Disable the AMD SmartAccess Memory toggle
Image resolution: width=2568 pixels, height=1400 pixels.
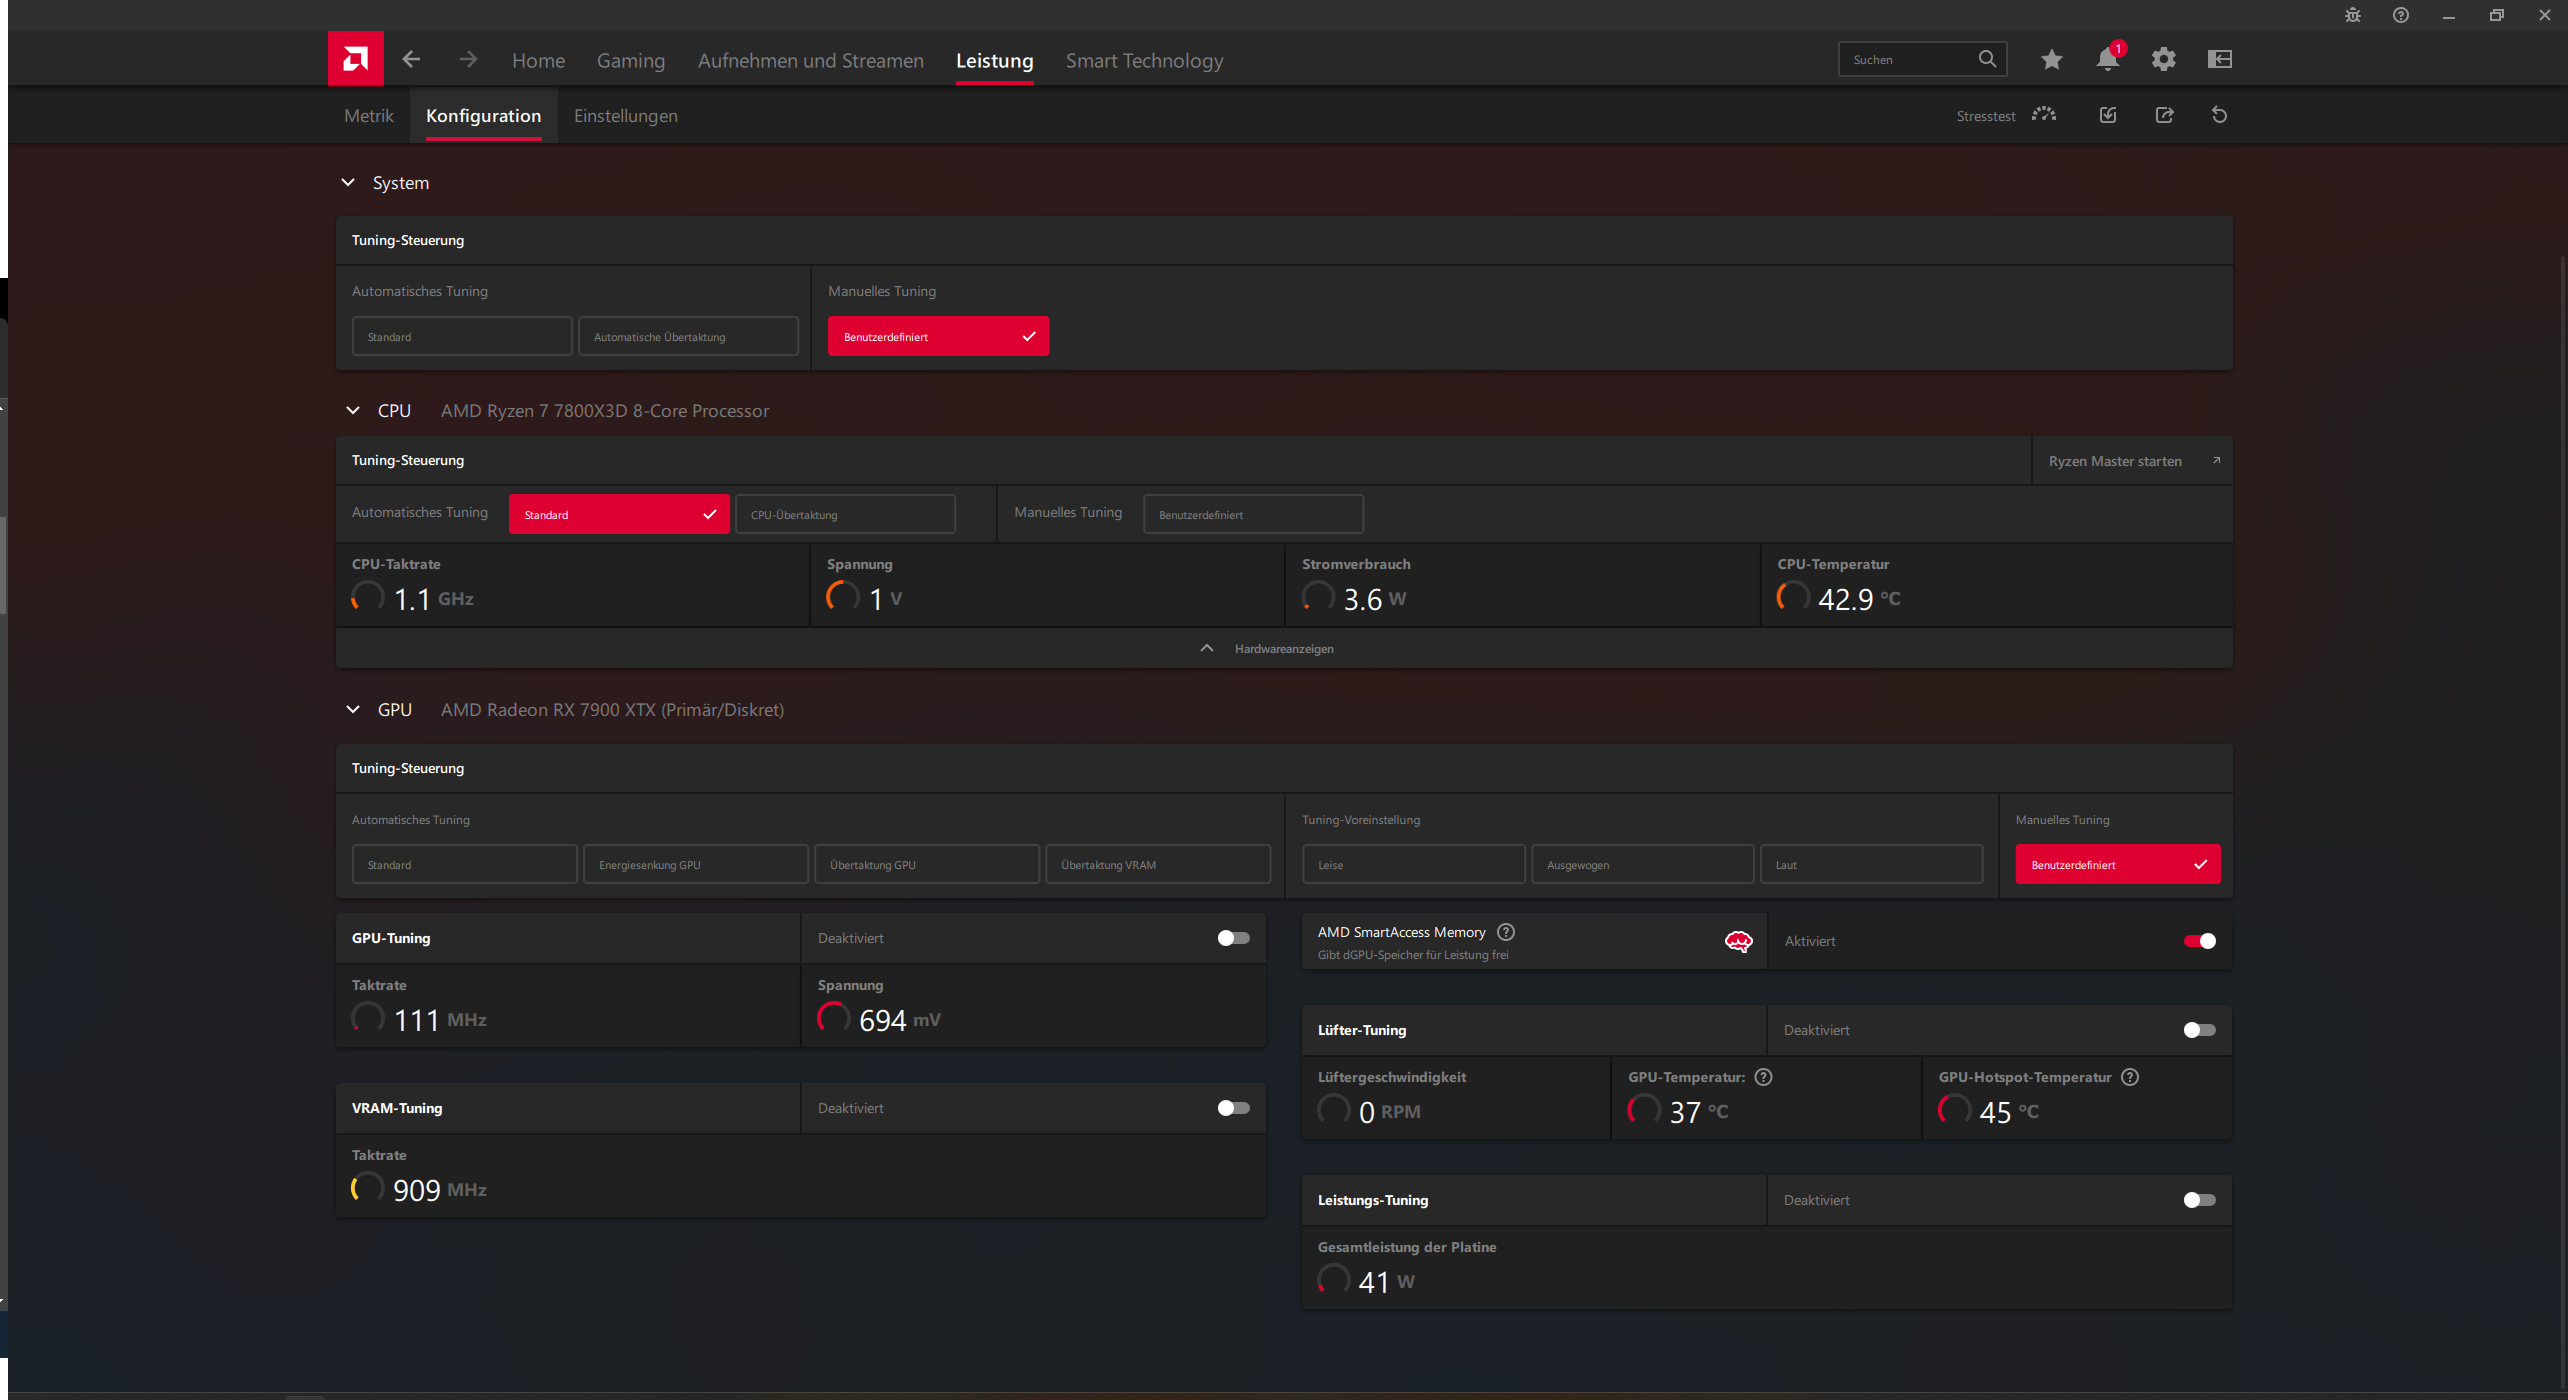click(2199, 941)
